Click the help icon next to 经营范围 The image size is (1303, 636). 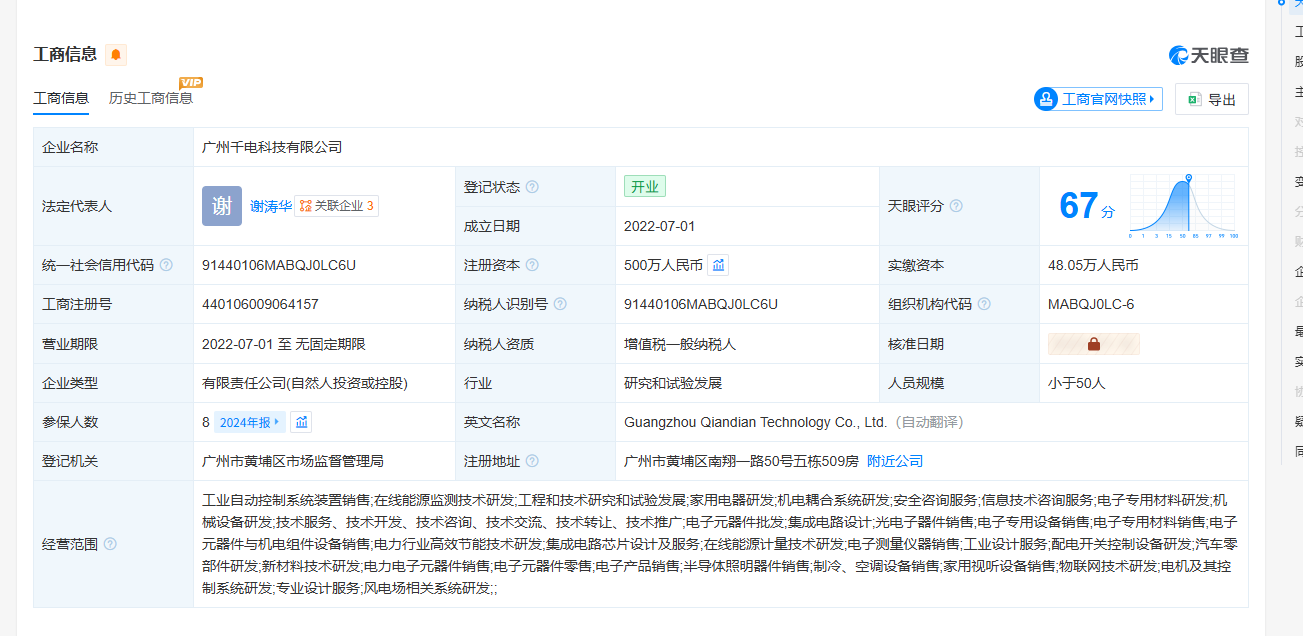tap(110, 544)
